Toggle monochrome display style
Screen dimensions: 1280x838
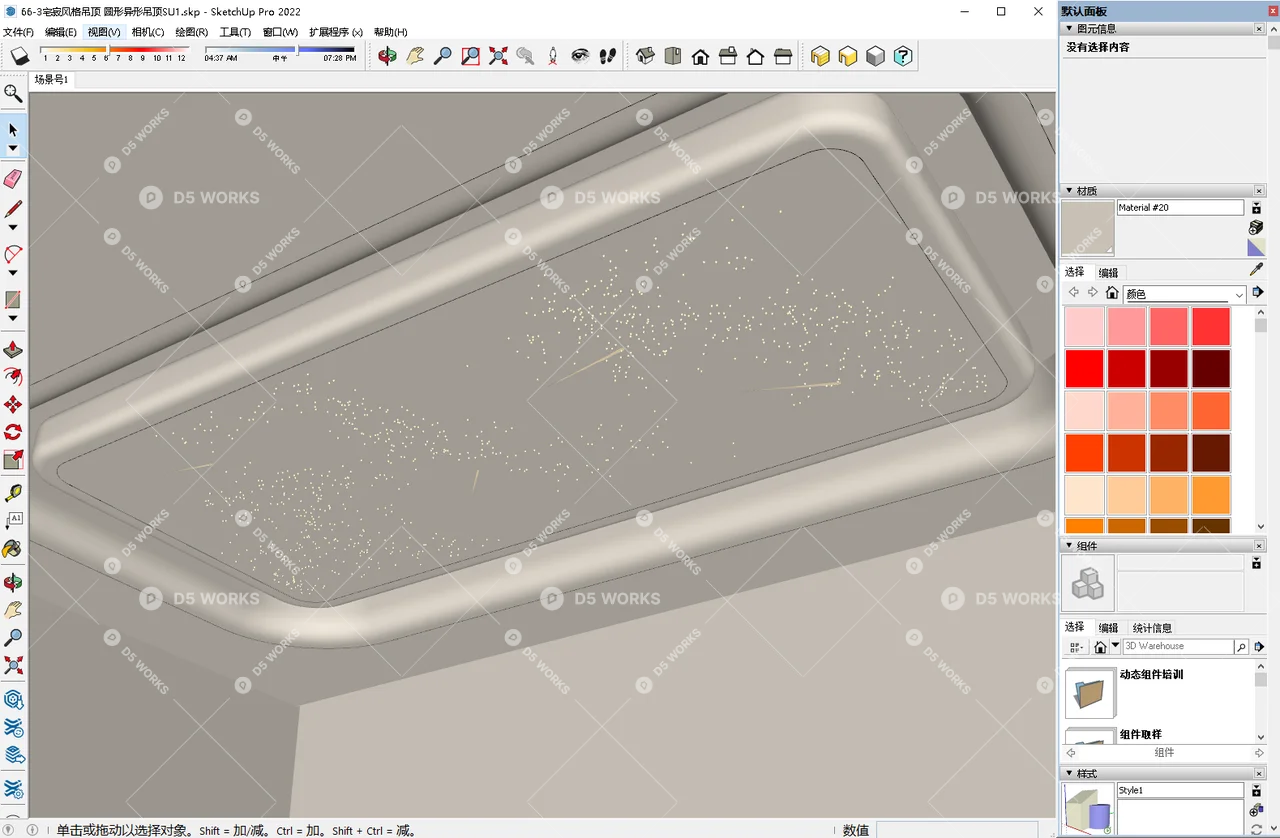(x=874, y=56)
